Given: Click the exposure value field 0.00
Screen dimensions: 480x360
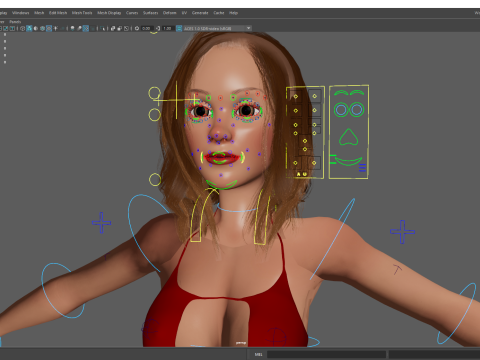Looking at the screenshot, I should coord(146,28).
